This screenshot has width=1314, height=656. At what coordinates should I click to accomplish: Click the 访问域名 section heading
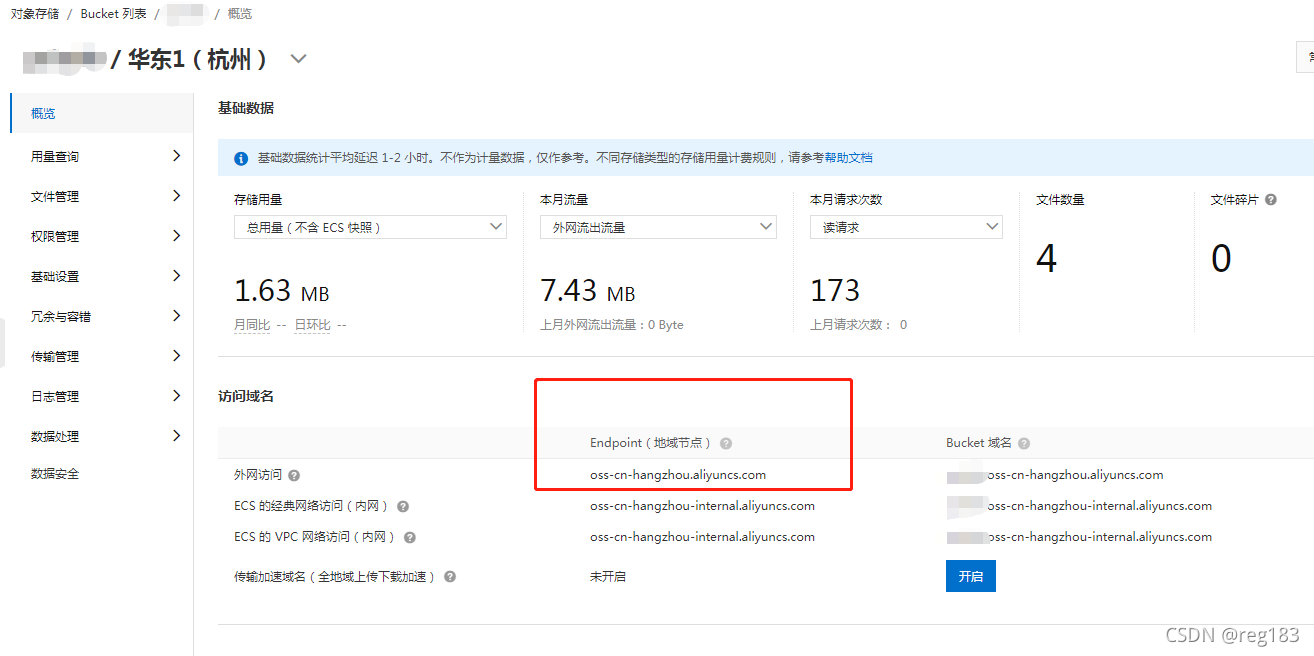246,396
